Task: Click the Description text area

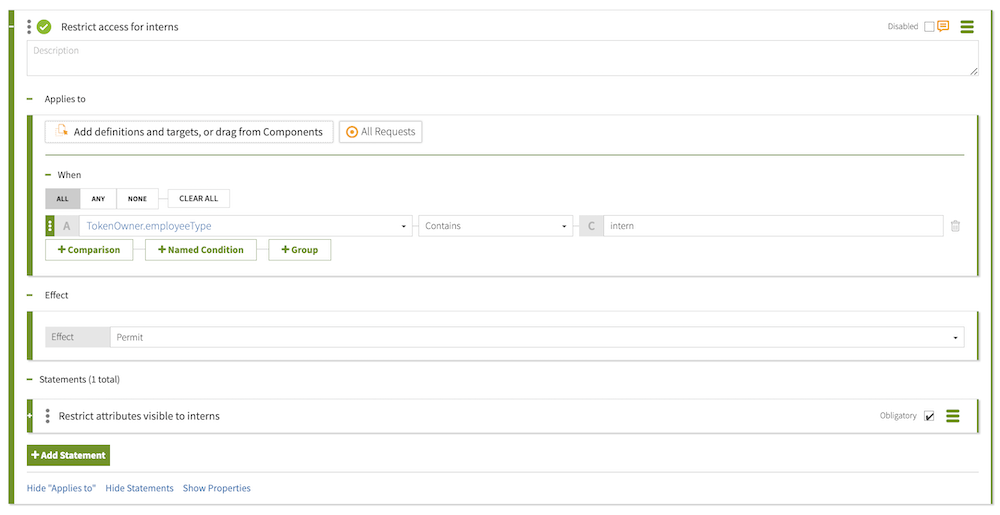Action: coord(502,58)
